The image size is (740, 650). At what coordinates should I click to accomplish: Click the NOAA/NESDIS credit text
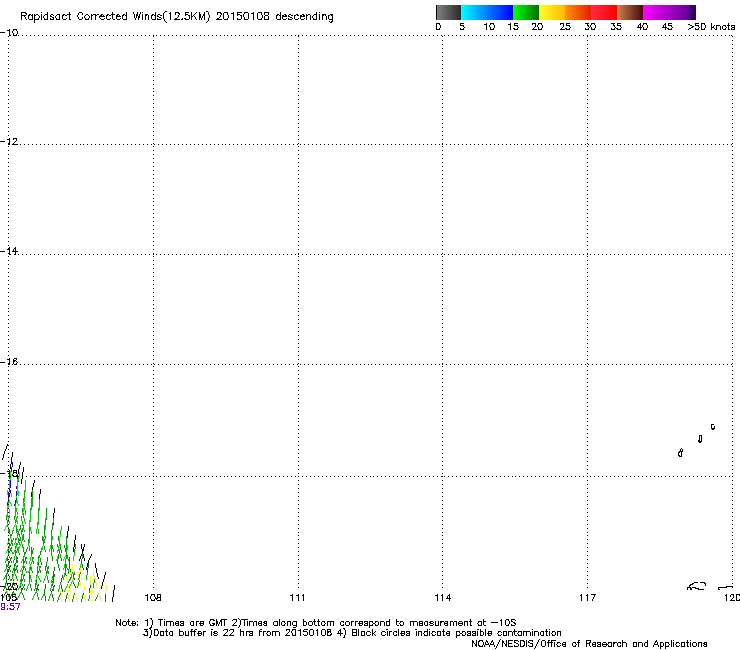click(x=589, y=644)
